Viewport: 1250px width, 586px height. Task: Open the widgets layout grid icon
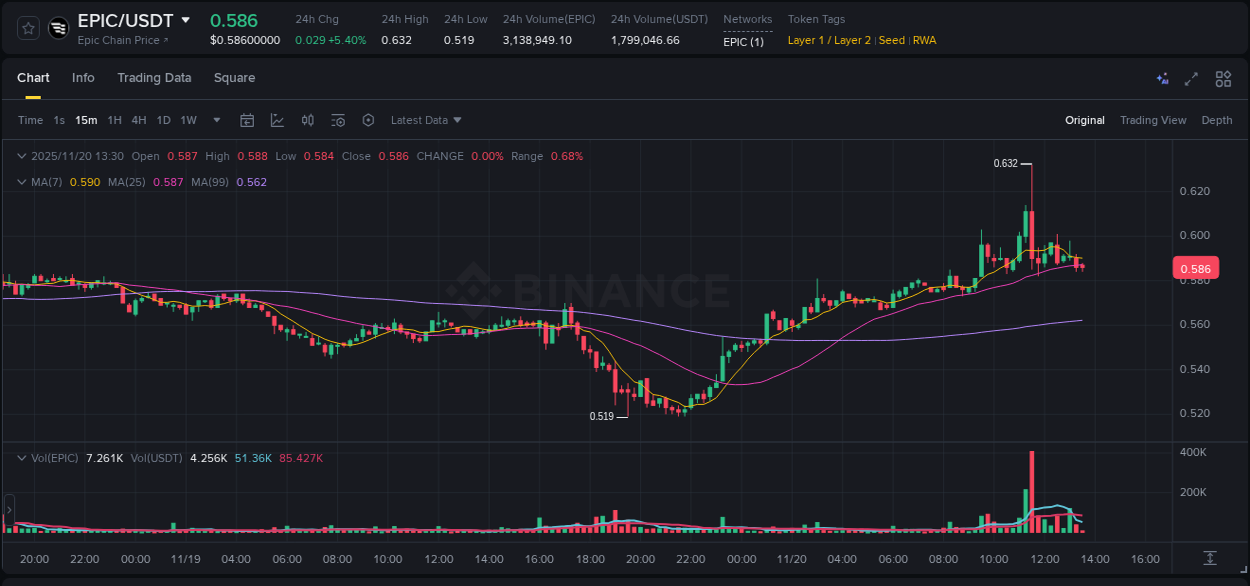coord(1222,78)
